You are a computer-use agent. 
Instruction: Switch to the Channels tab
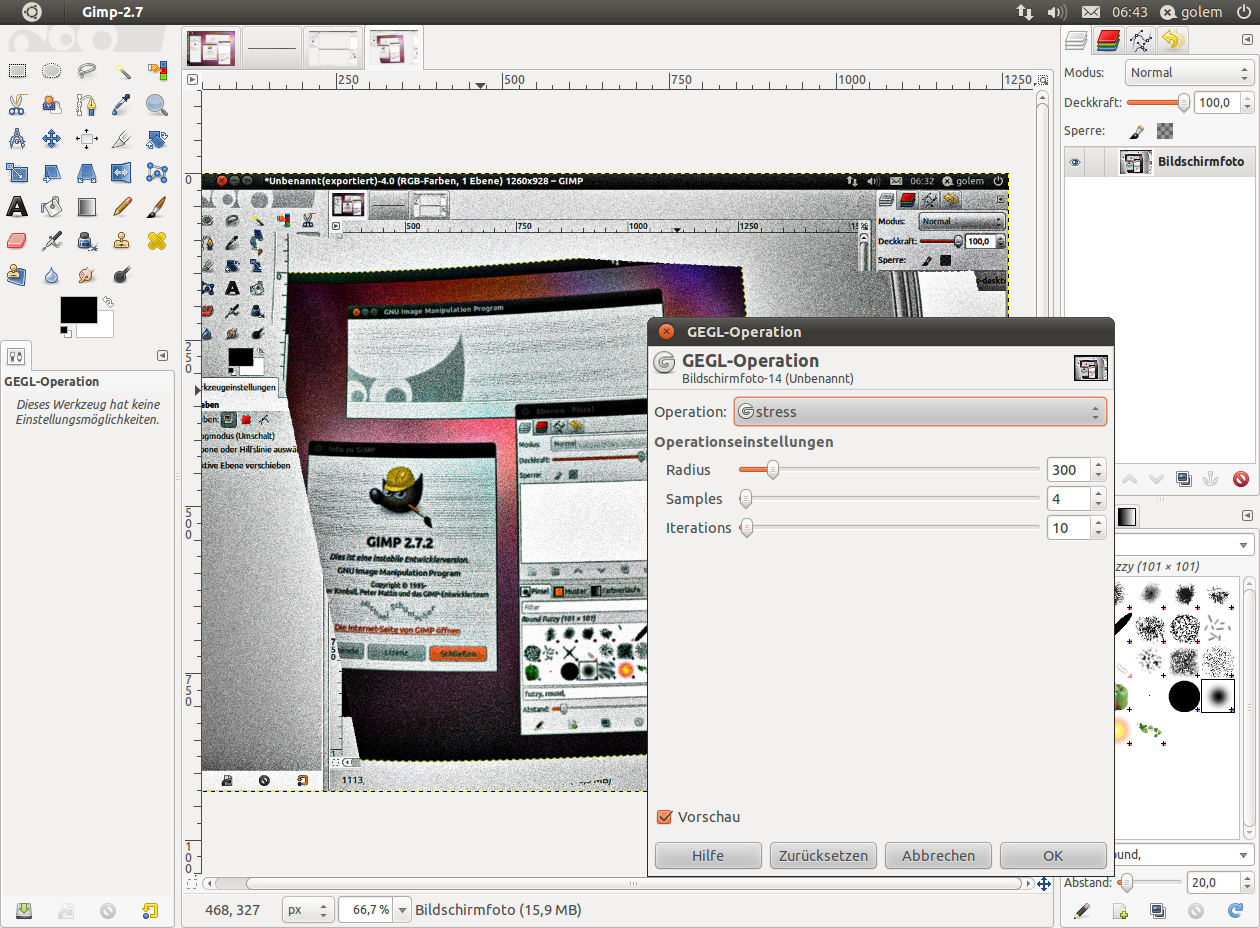[x=1108, y=41]
